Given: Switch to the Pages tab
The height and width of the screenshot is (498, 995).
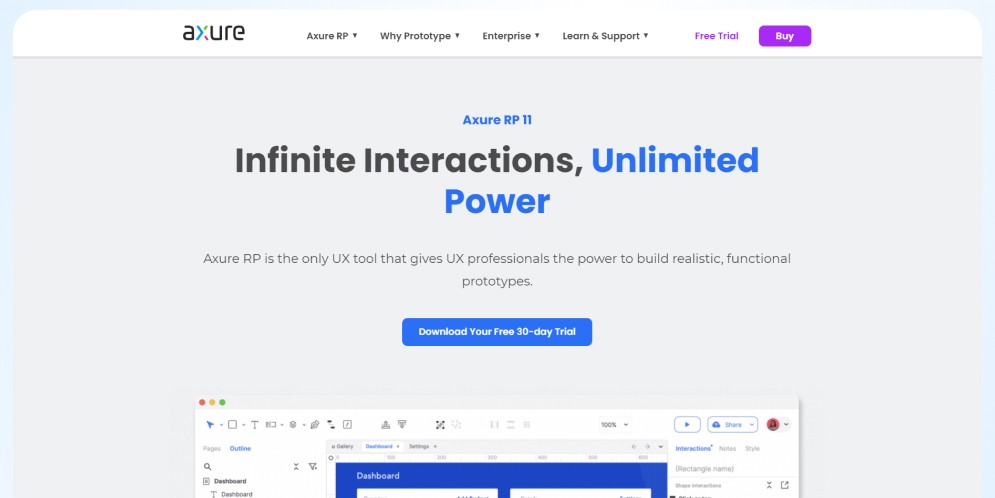Looking at the screenshot, I should [212, 449].
